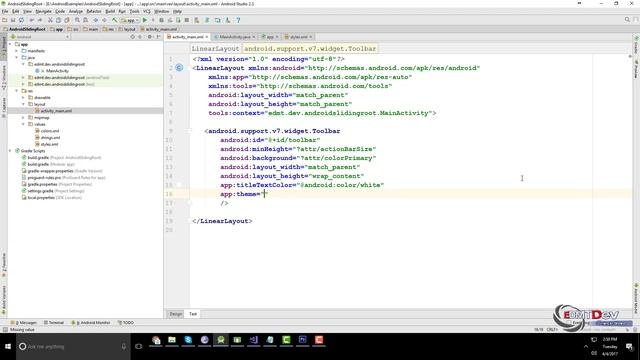640x360 pixels.
Task: Select strings.xml in the project tree
Action: [50, 138]
